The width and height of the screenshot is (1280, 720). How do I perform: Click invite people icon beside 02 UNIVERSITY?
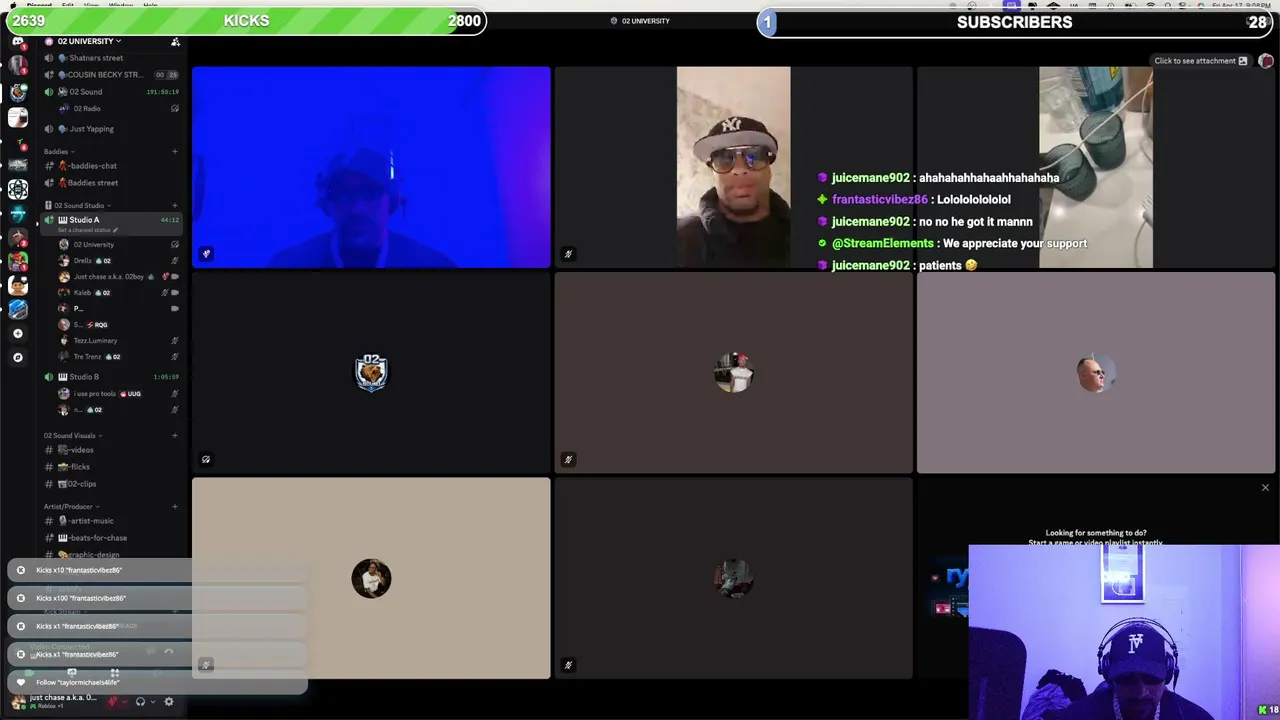[x=175, y=41]
